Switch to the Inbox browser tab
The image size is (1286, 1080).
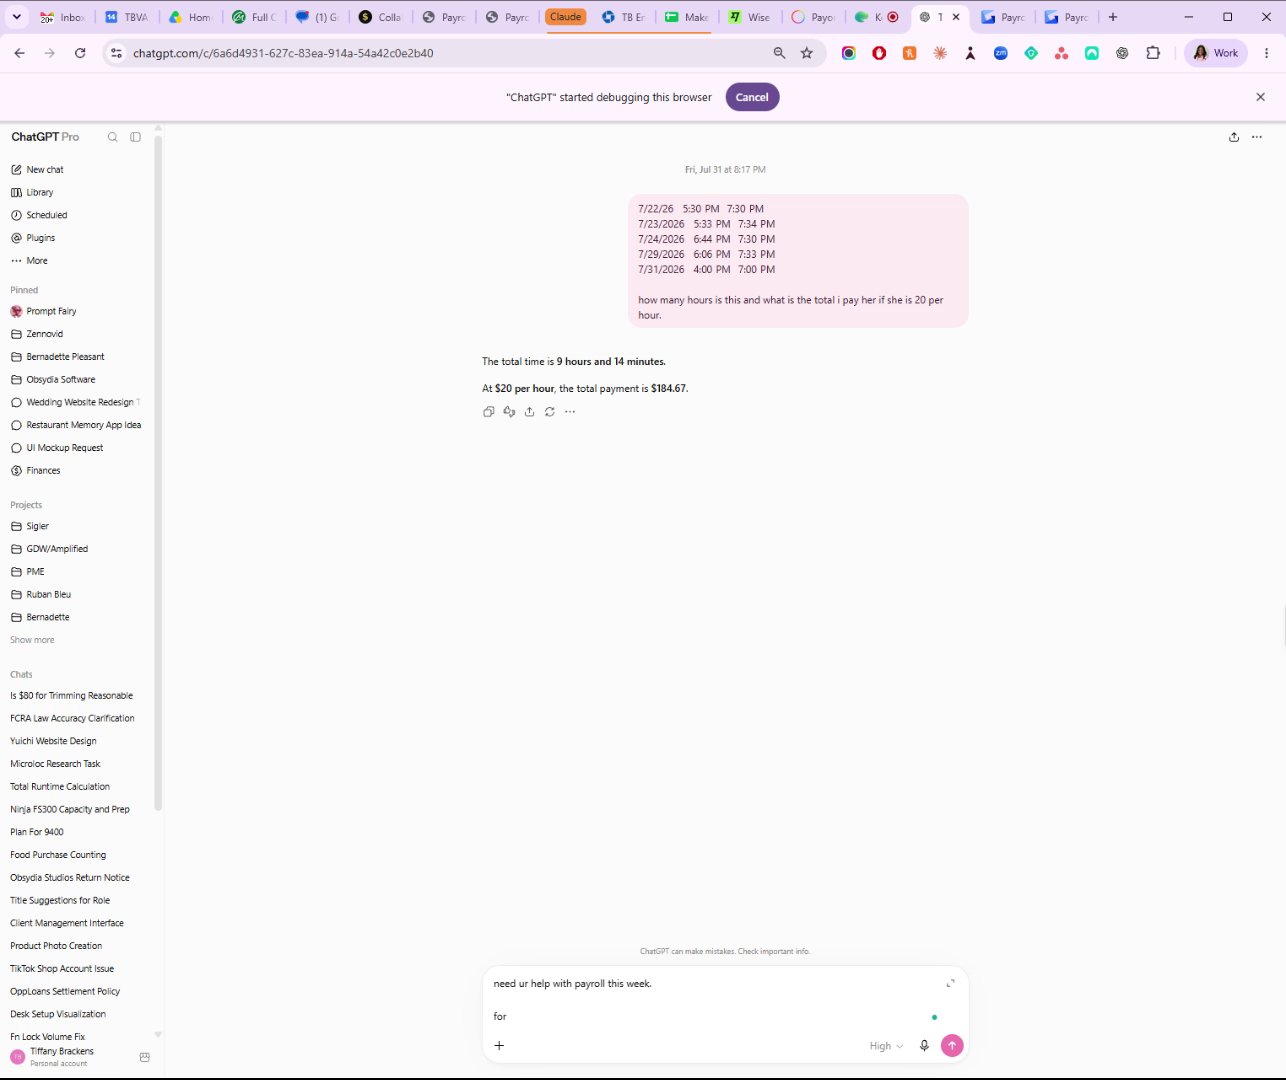coord(62,17)
